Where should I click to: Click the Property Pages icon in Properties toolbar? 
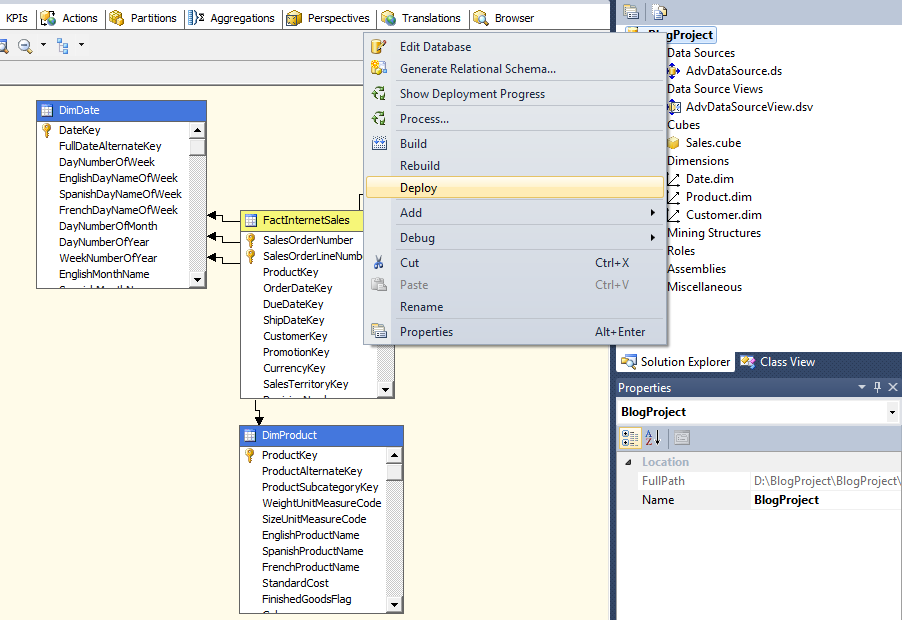682,438
